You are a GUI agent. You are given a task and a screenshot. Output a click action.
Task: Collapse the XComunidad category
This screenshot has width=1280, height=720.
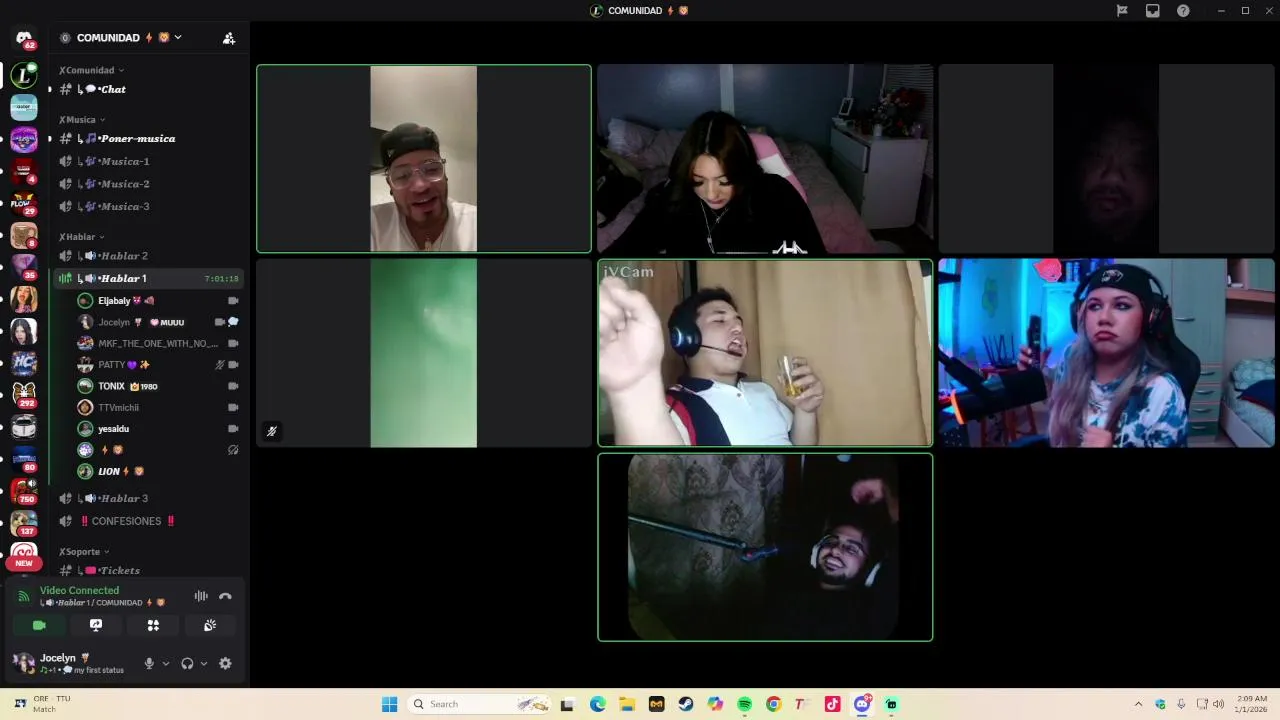(92, 70)
